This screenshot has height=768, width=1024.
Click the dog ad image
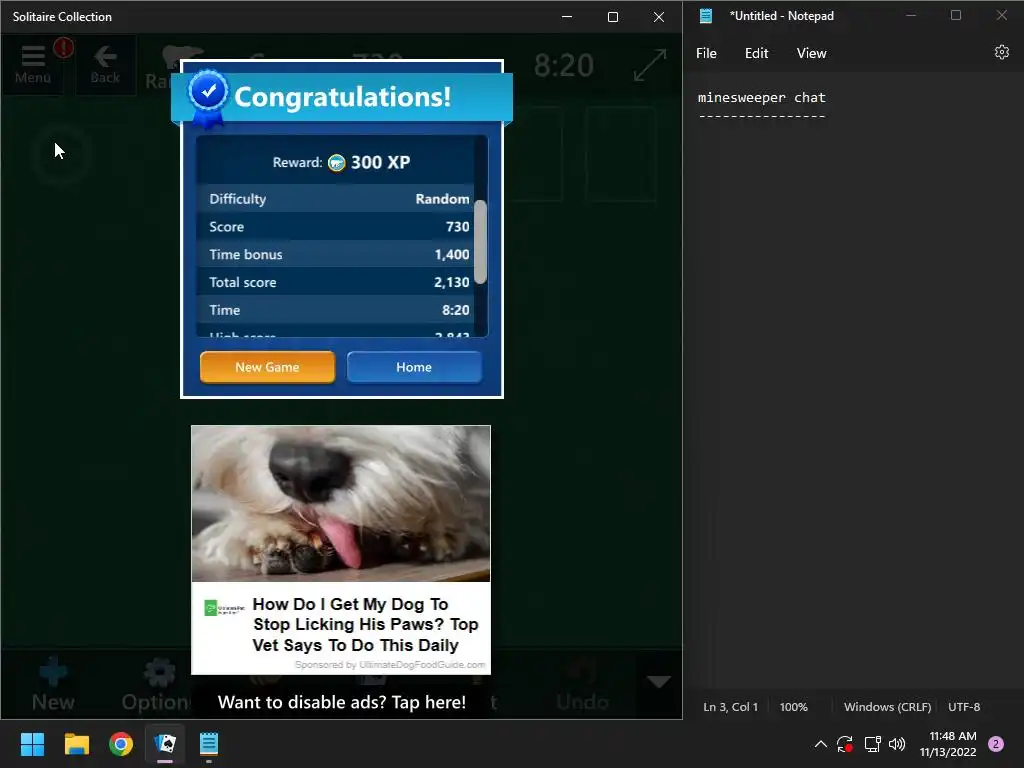click(341, 504)
